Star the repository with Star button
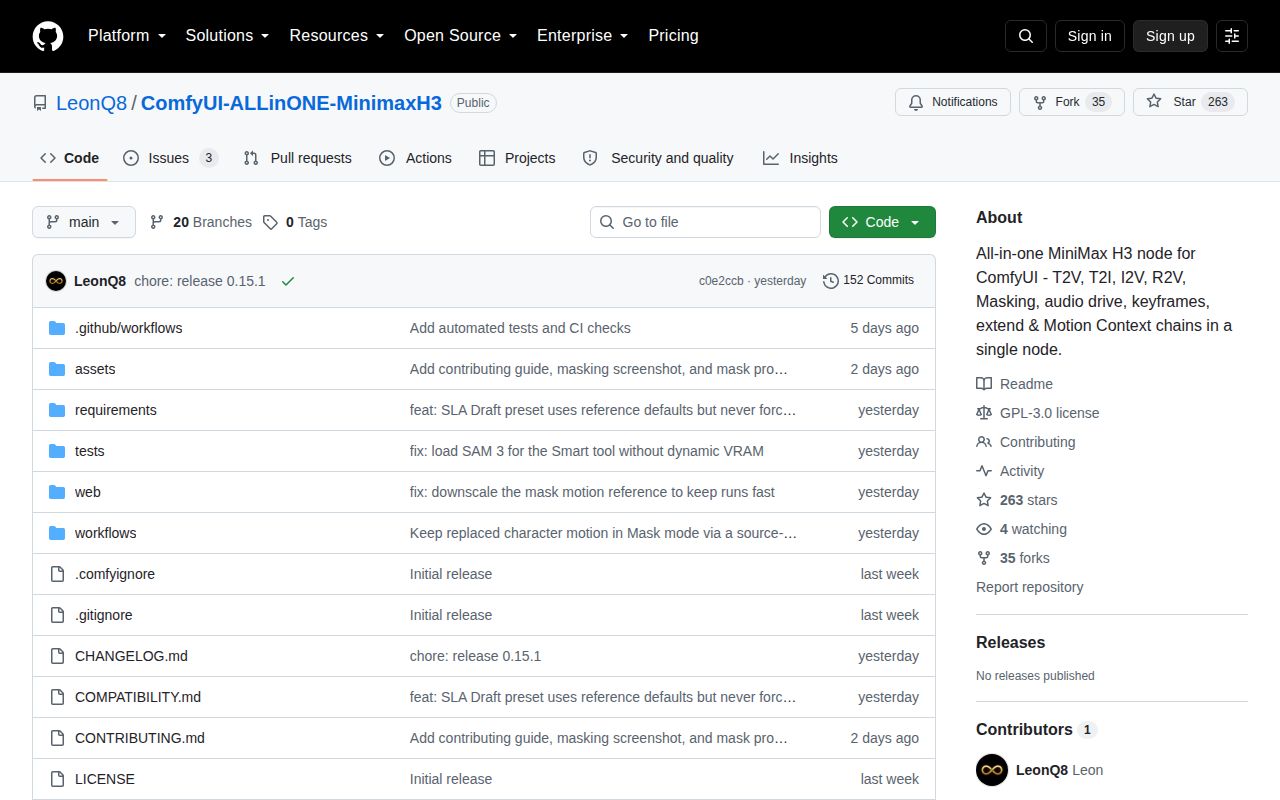Screen dimensions: 1280x800 coord(1190,102)
